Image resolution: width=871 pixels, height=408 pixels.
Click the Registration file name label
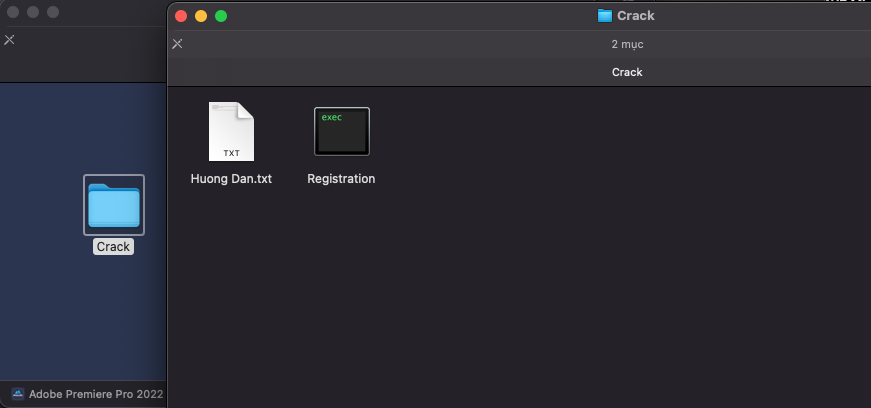point(341,179)
